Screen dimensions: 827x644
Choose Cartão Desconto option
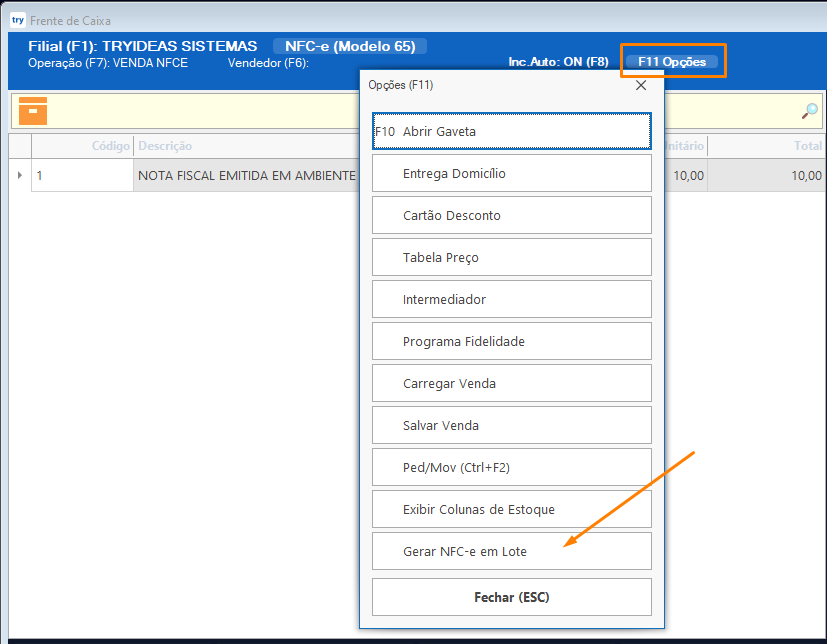coord(512,215)
